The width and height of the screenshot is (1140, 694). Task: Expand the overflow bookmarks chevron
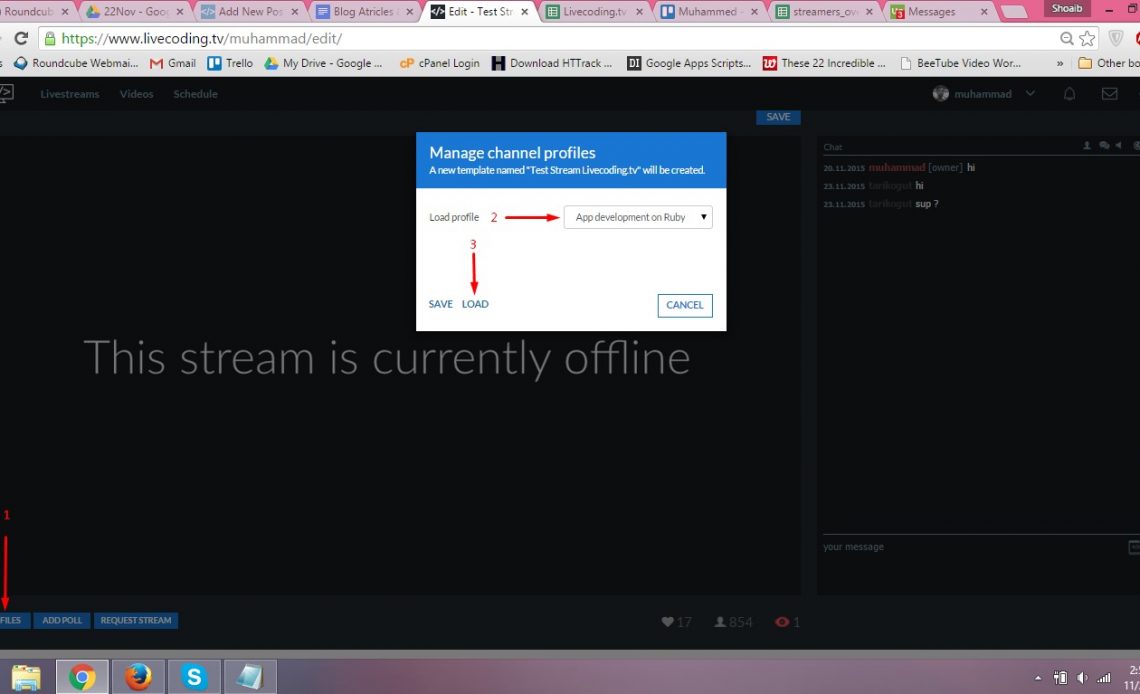[x=1061, y=62]
